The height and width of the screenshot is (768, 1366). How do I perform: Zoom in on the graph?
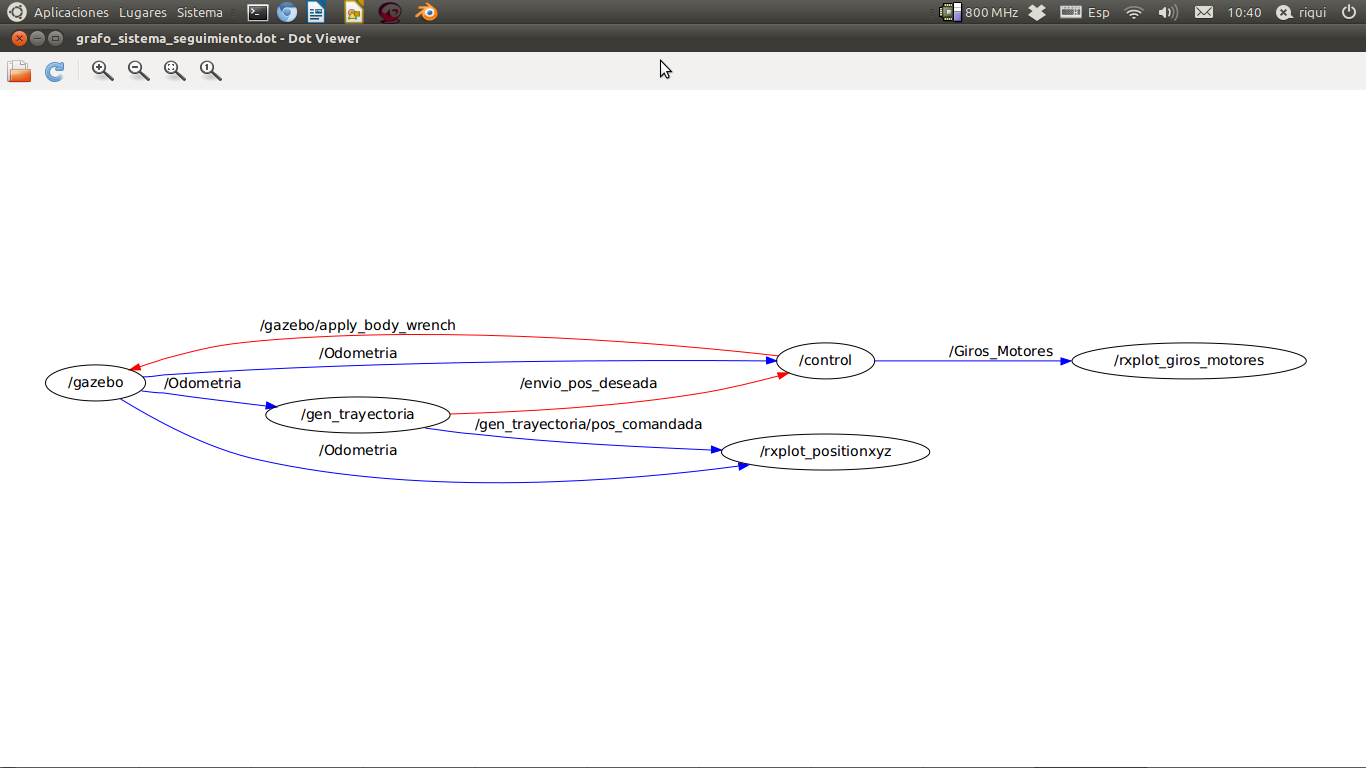click(102, 71)
